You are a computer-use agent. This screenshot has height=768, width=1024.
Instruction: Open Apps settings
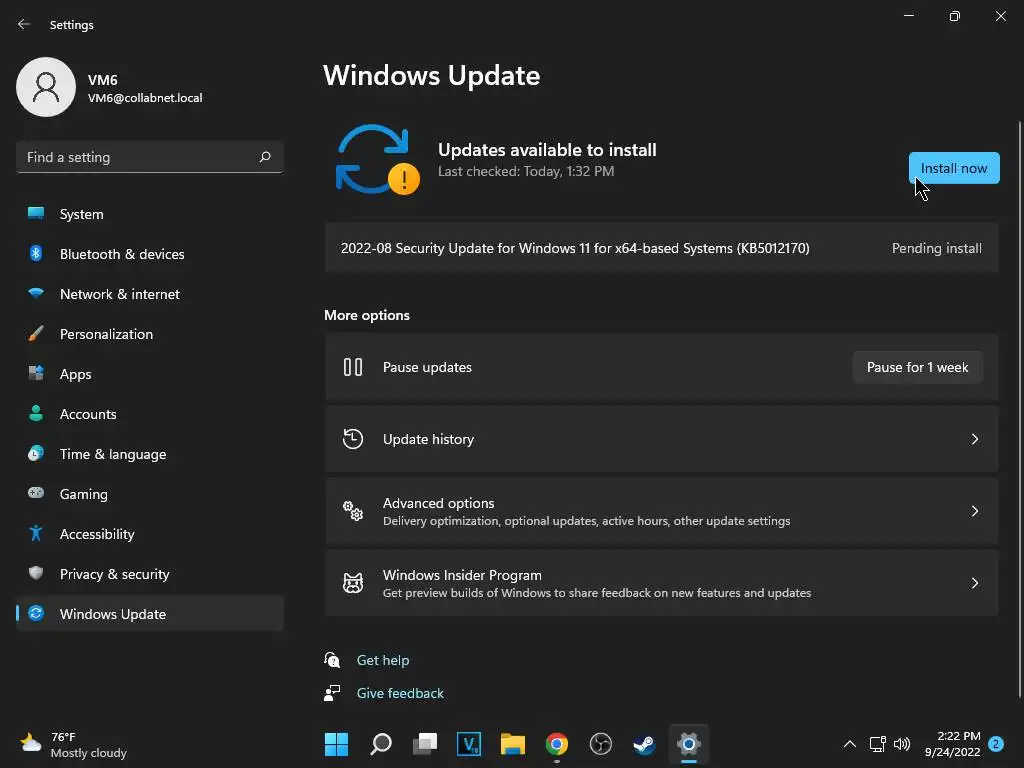150,374
